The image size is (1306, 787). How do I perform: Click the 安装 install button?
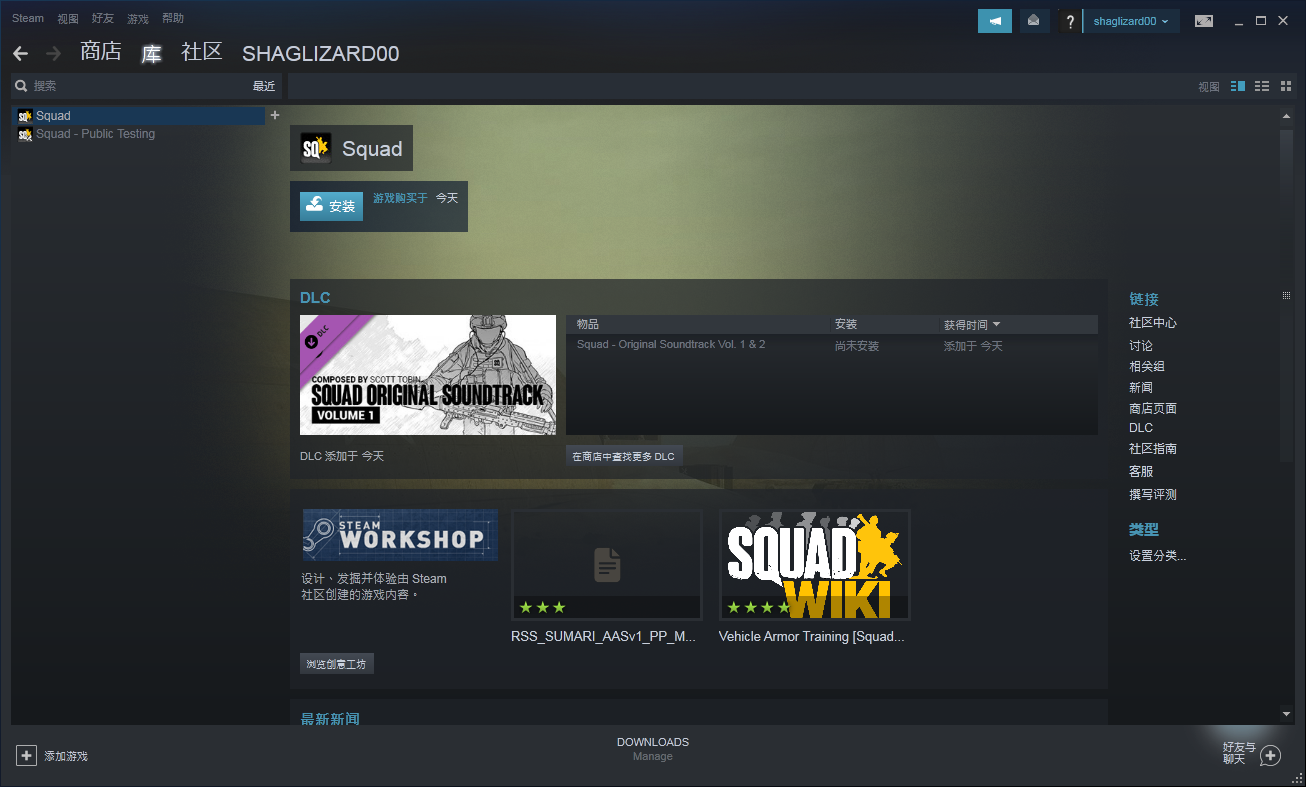(x=331, y=206)
